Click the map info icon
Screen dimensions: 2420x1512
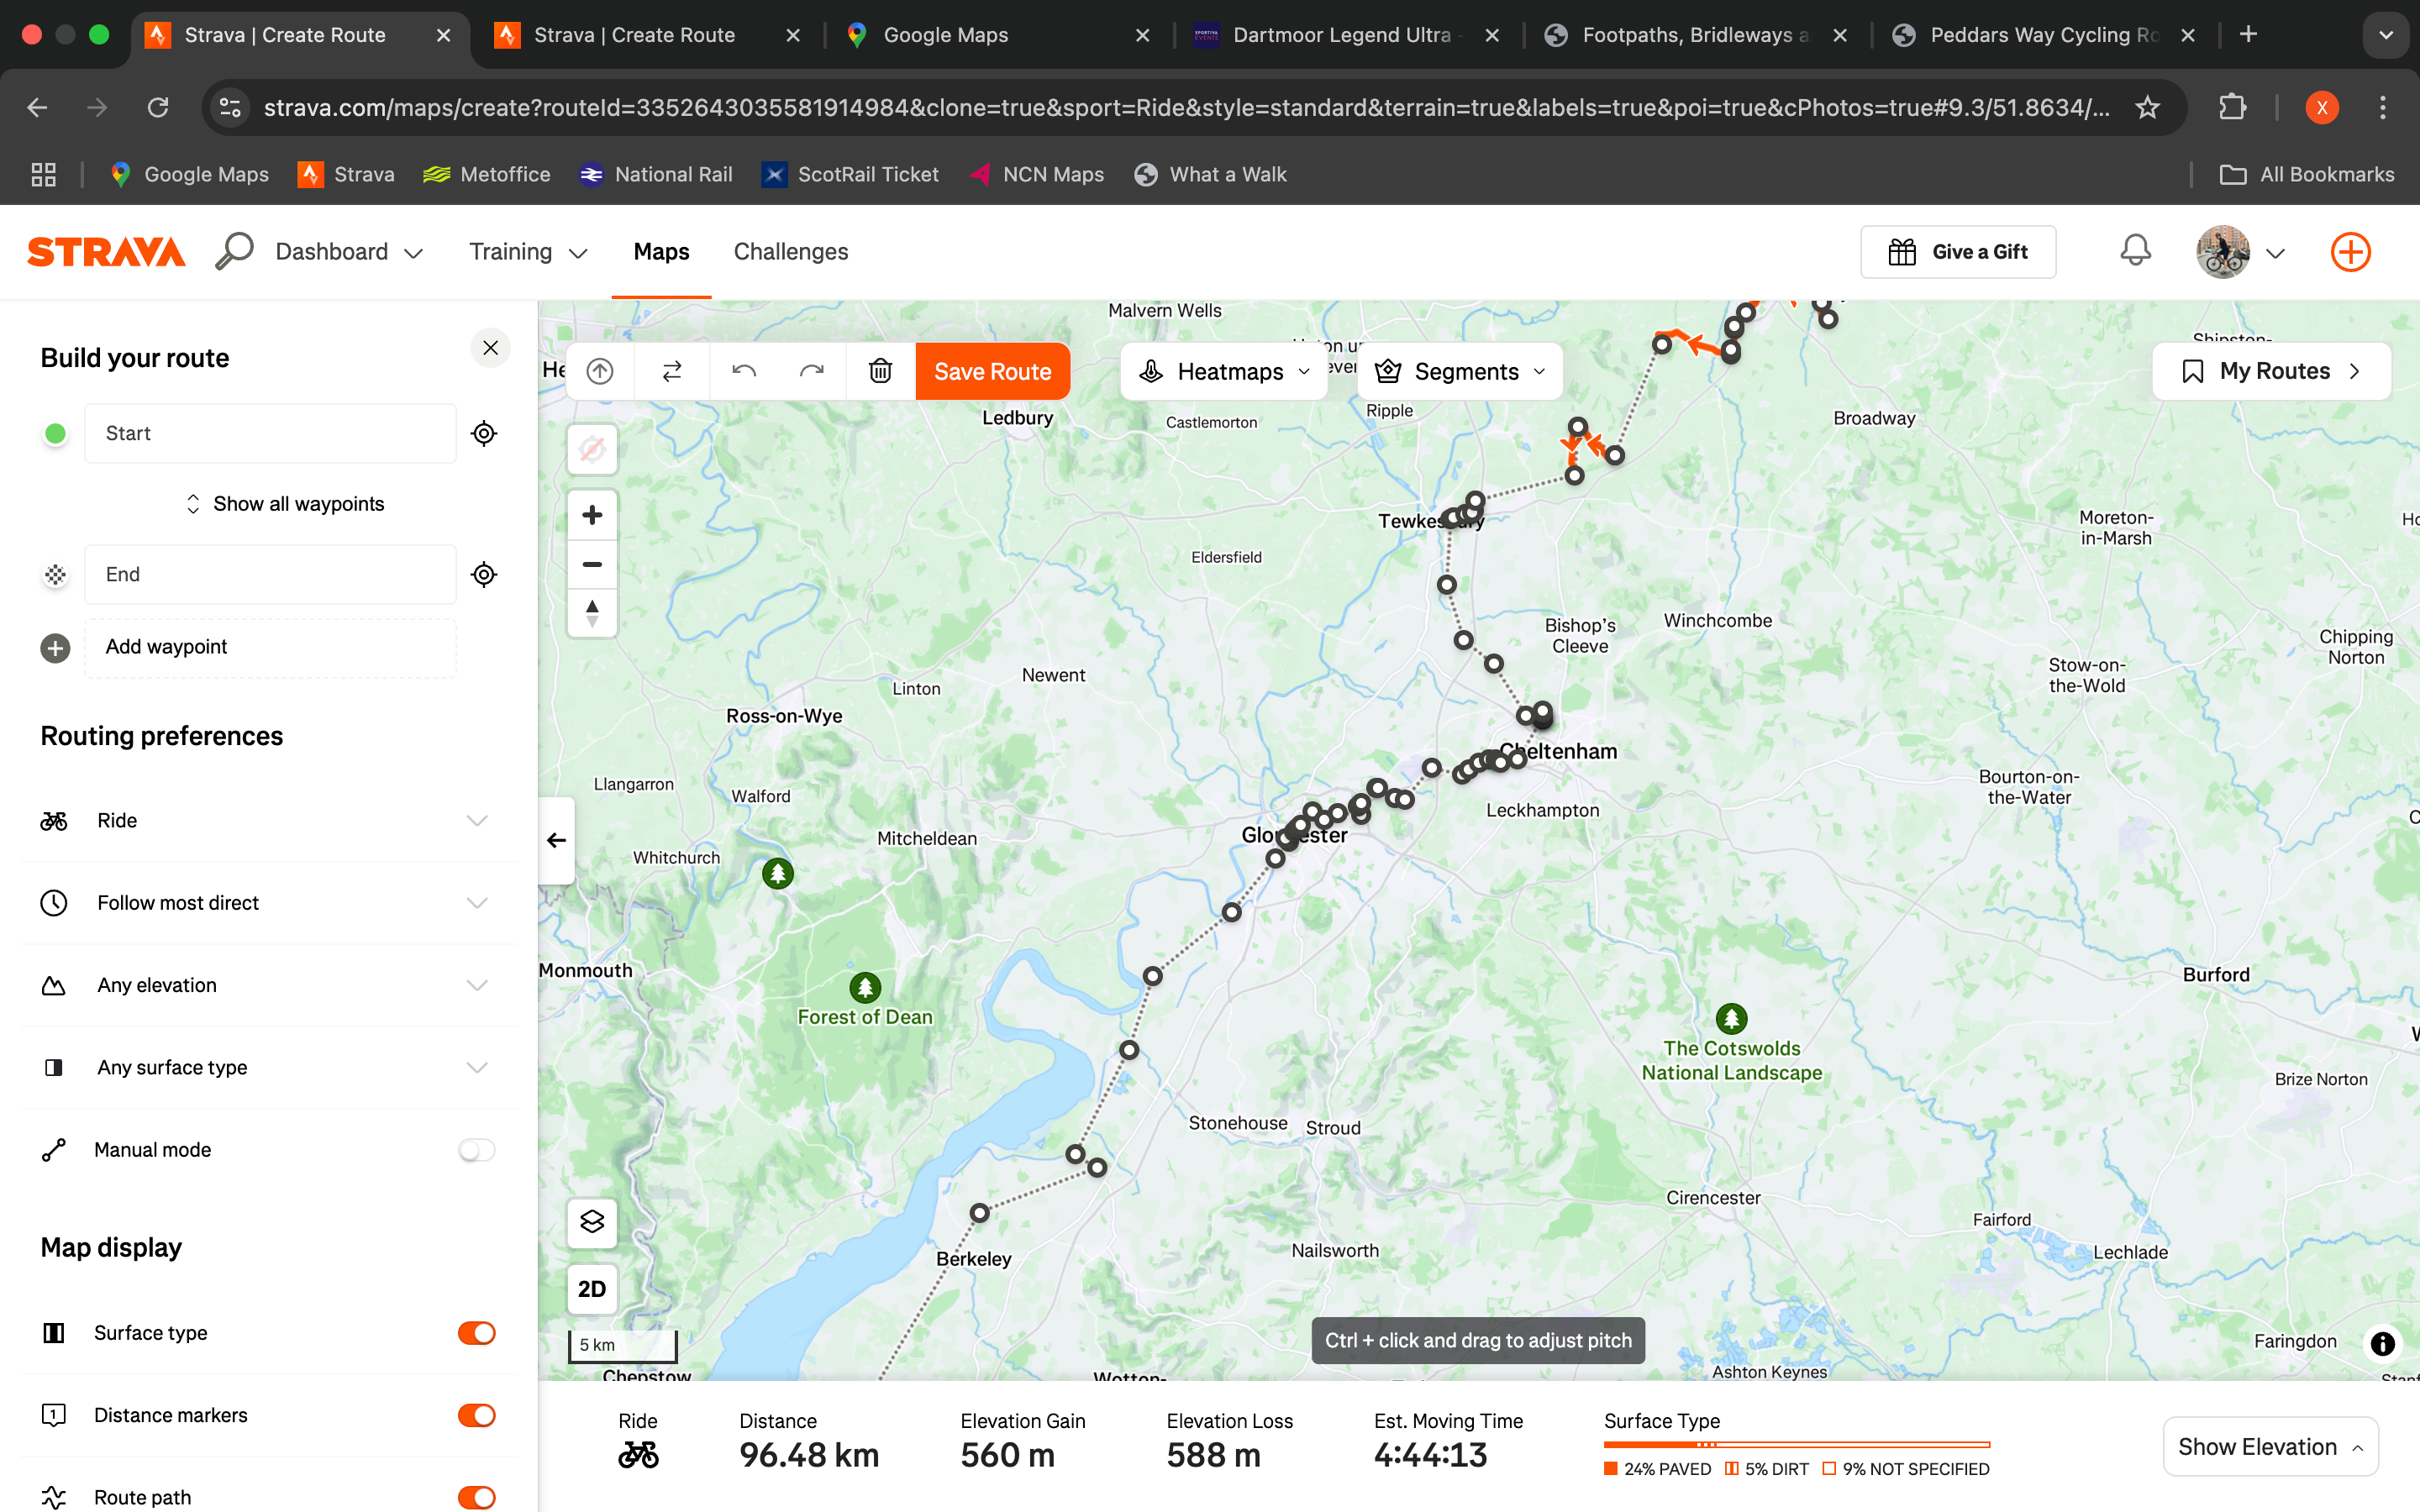click(x=2383, y=1343)
